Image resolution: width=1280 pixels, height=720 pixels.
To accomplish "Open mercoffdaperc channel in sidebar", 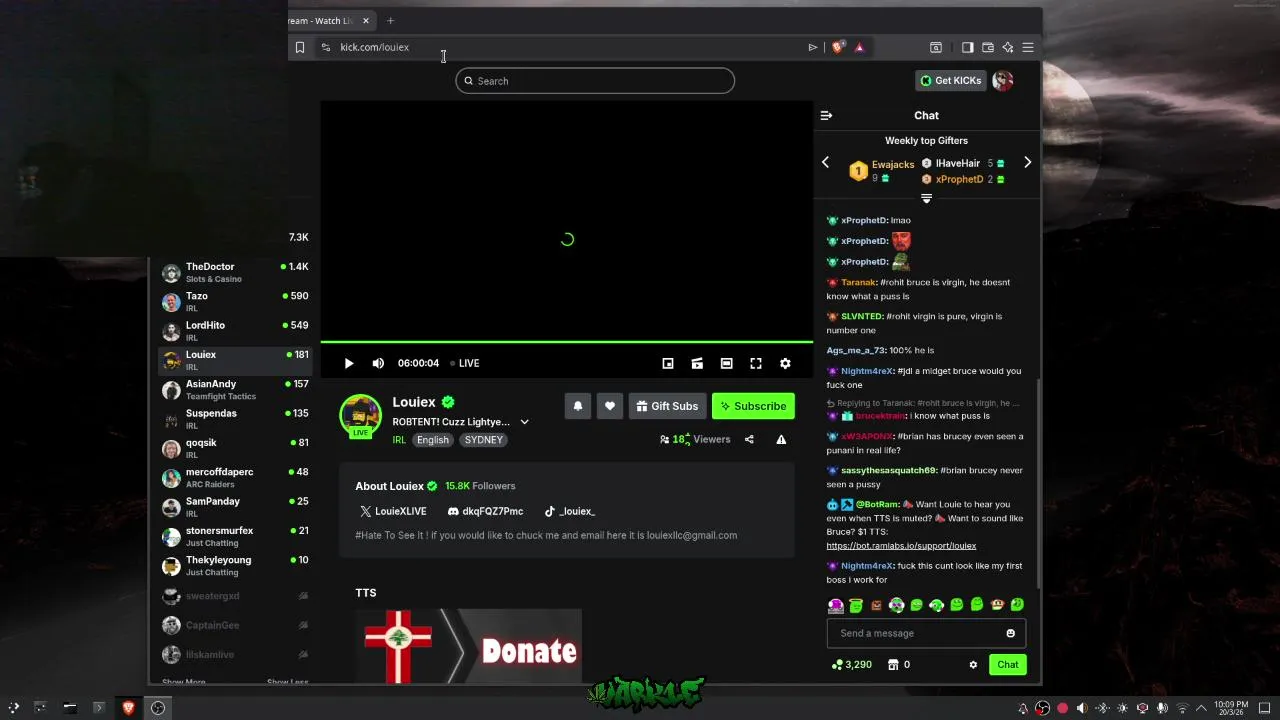I will tap(235, 477).
